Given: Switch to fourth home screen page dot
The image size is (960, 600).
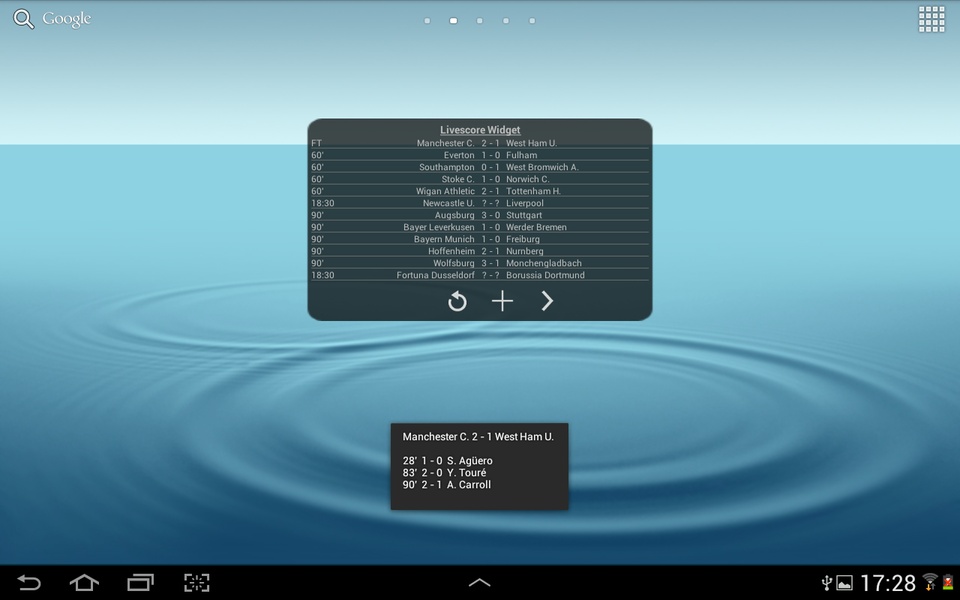Looking at the screenshot, I should (506, 21).
